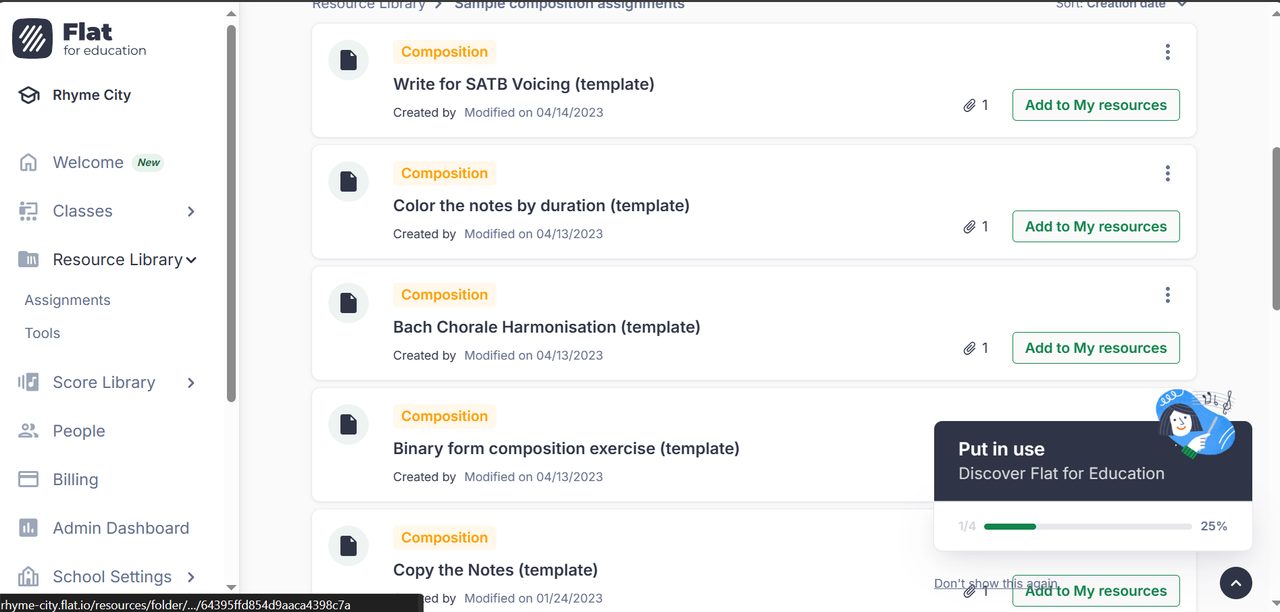1280x612 pixels.
Task: Open three-dot menu for Bach Chorale Harmonisation
Action: tap(1167, 295)
